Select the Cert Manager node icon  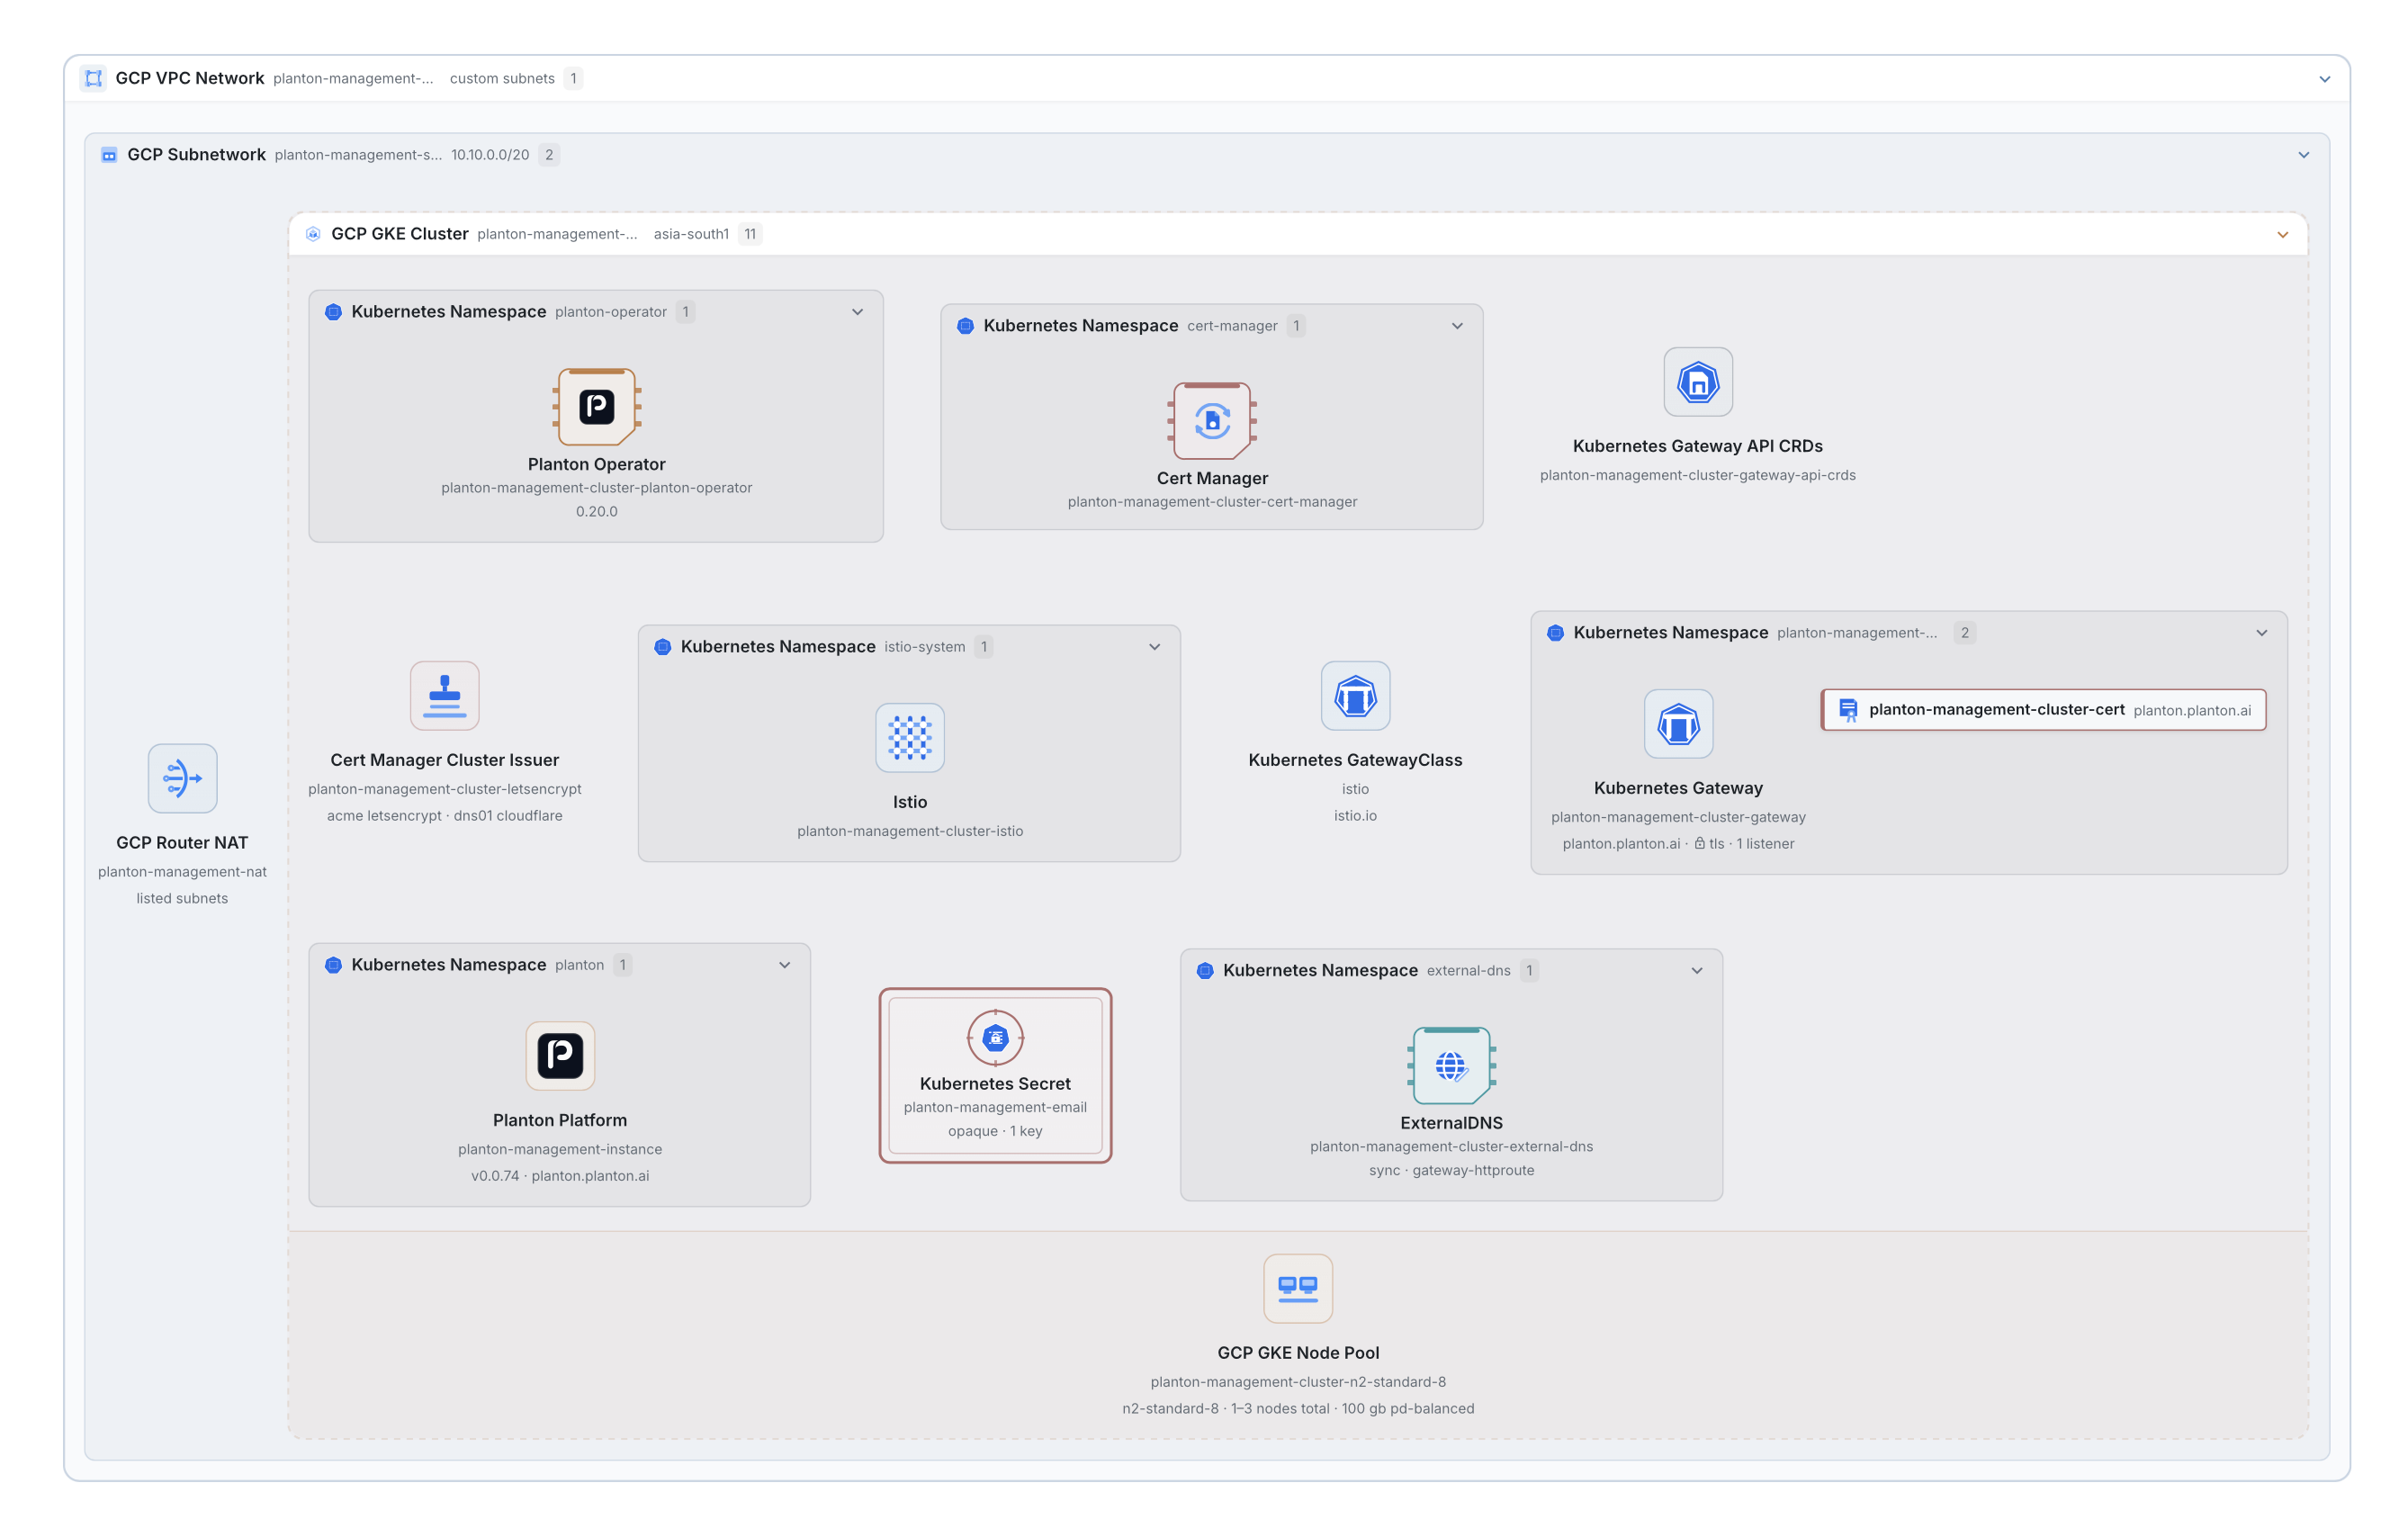[1212, 421]
